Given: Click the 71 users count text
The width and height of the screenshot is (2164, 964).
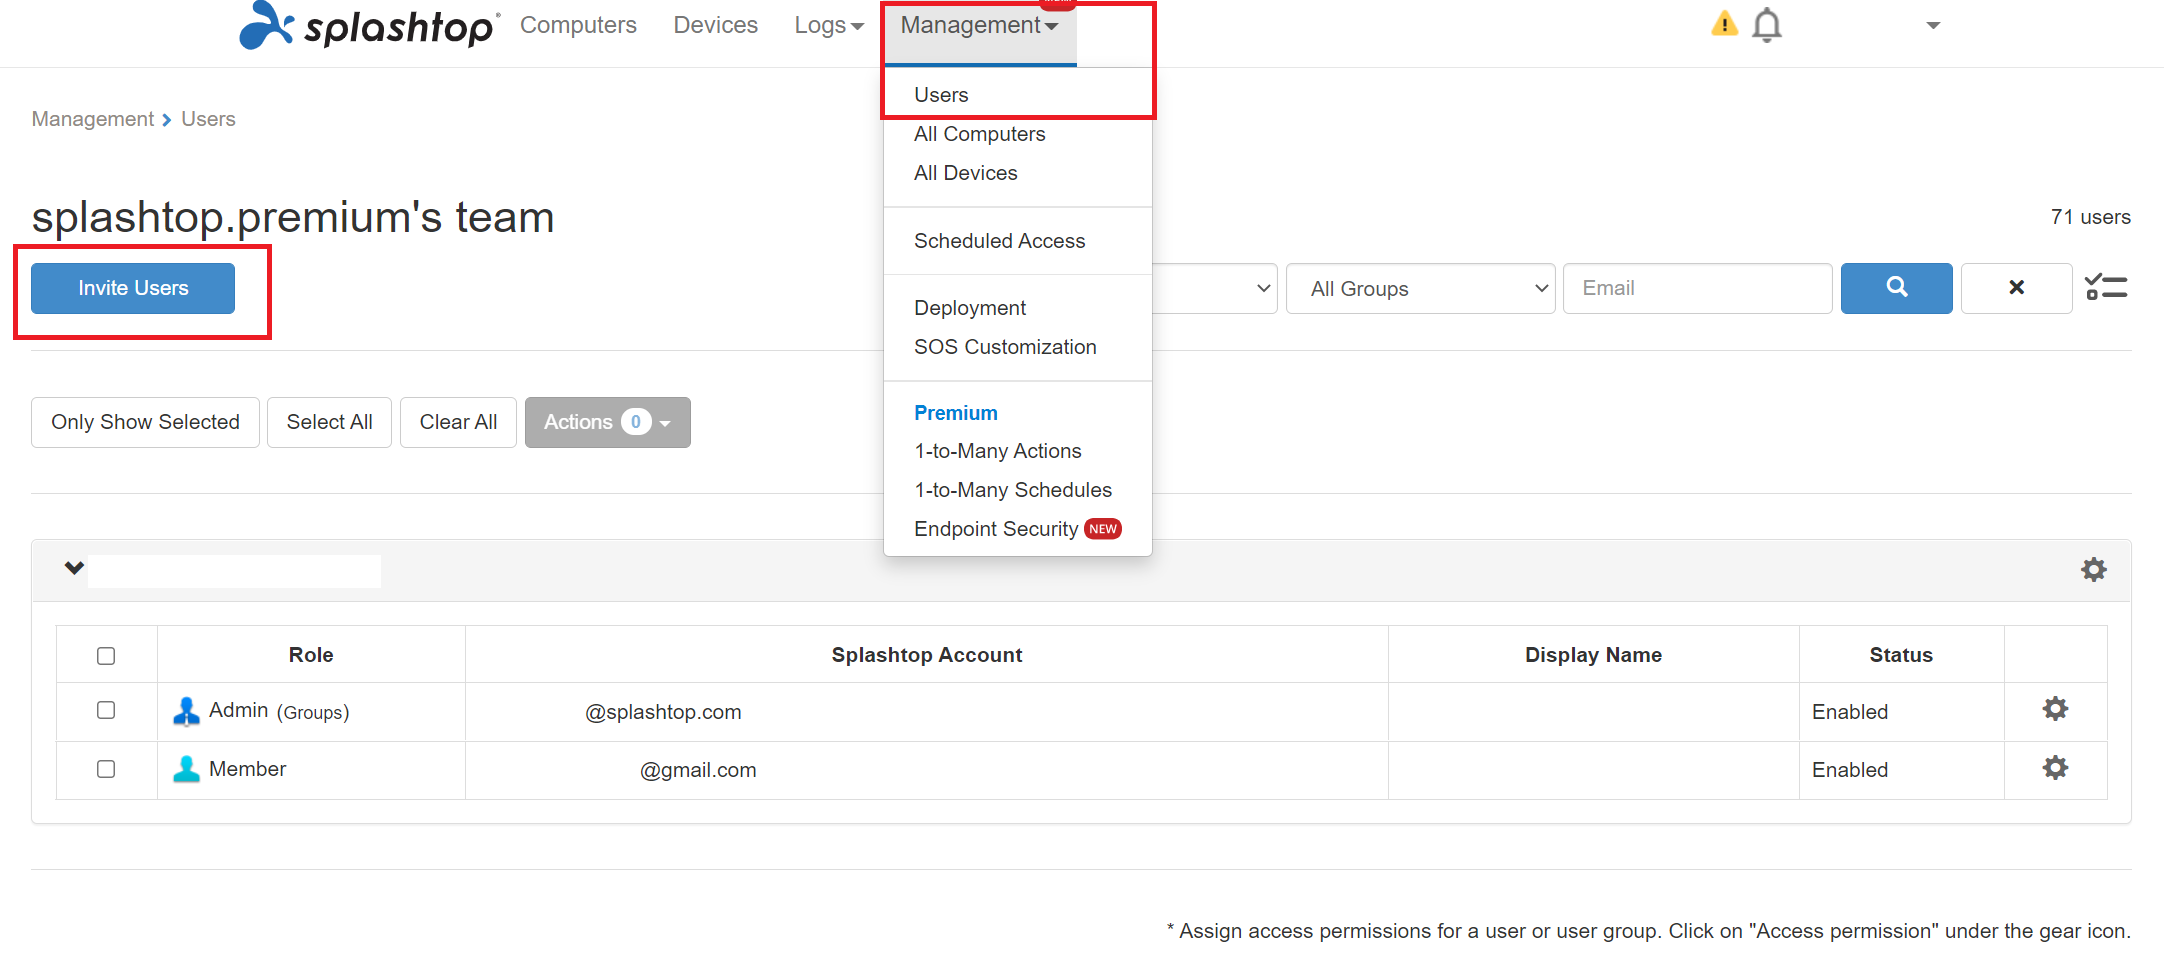Looking at the screenshot, I should click(2090, 217).
